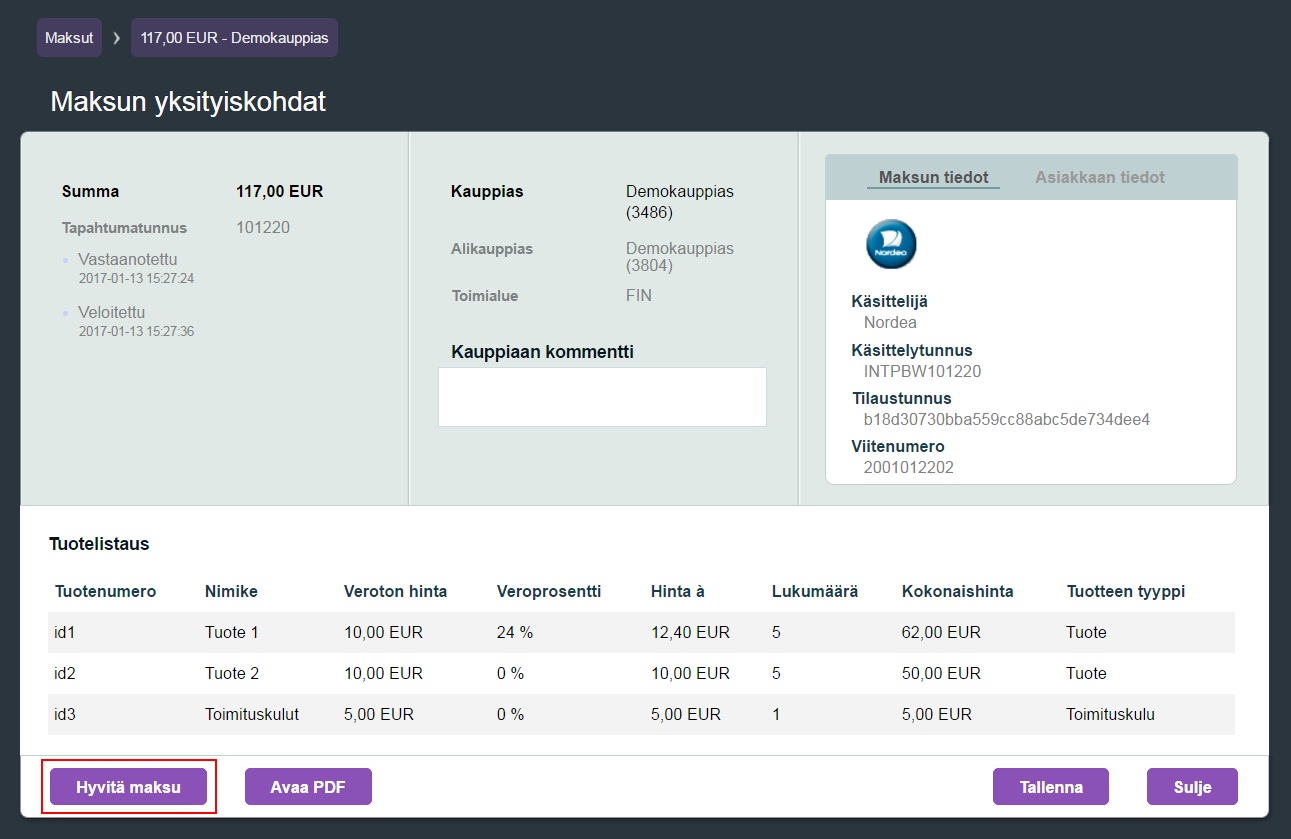
Task: Select order ID b18d30730bba559cc88abc5de734dee4
Action: click(x=1007, y=420)
